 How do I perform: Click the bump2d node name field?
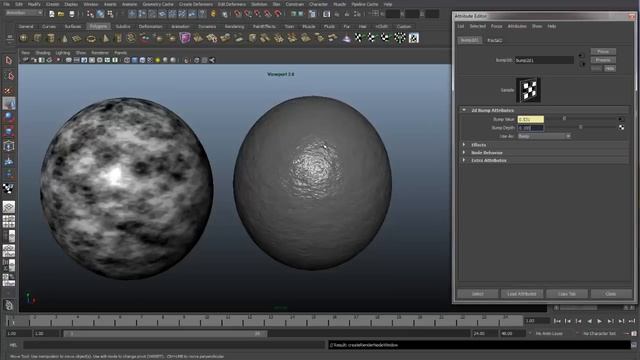[544, 60]
